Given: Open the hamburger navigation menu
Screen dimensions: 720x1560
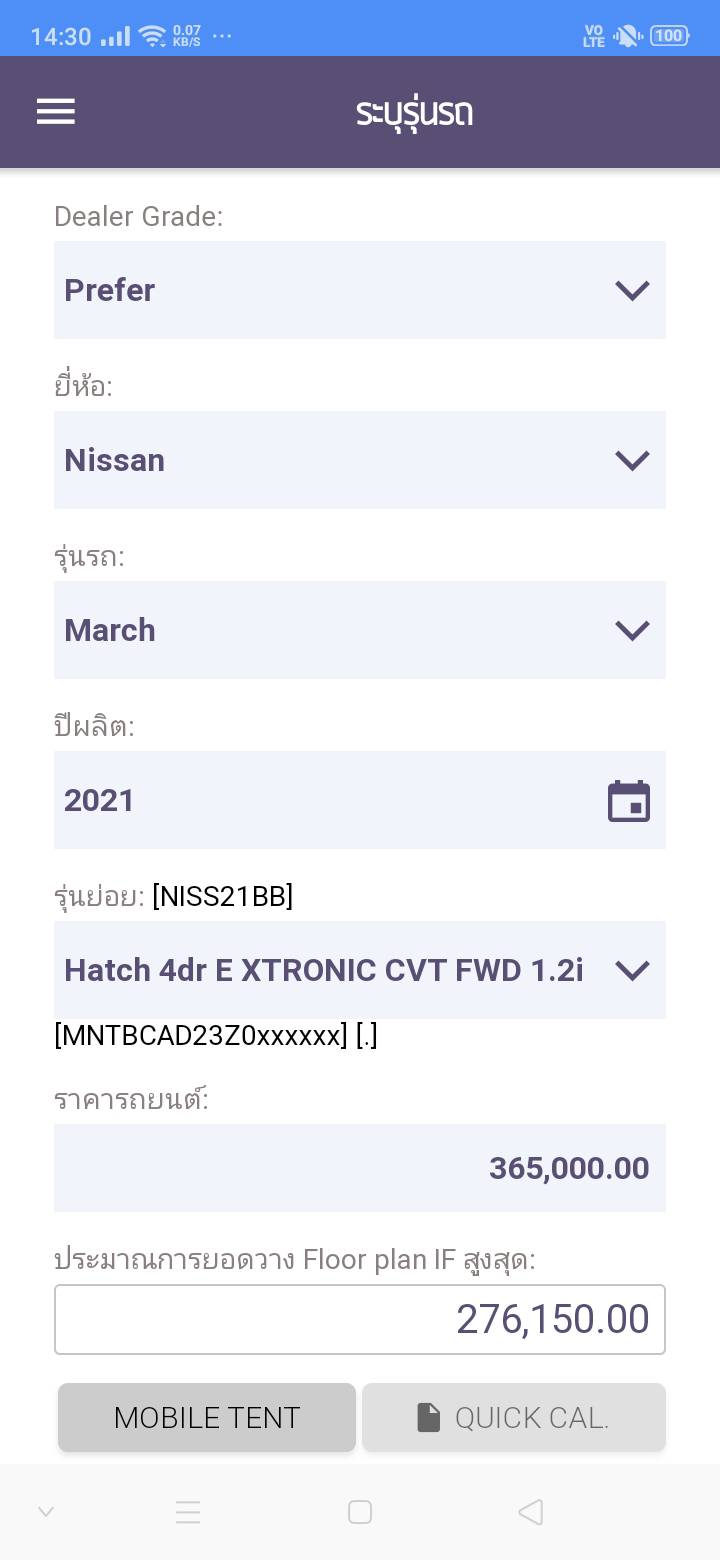Looking at the screenshot, I should pyautogui.click(x=56, y=111).
